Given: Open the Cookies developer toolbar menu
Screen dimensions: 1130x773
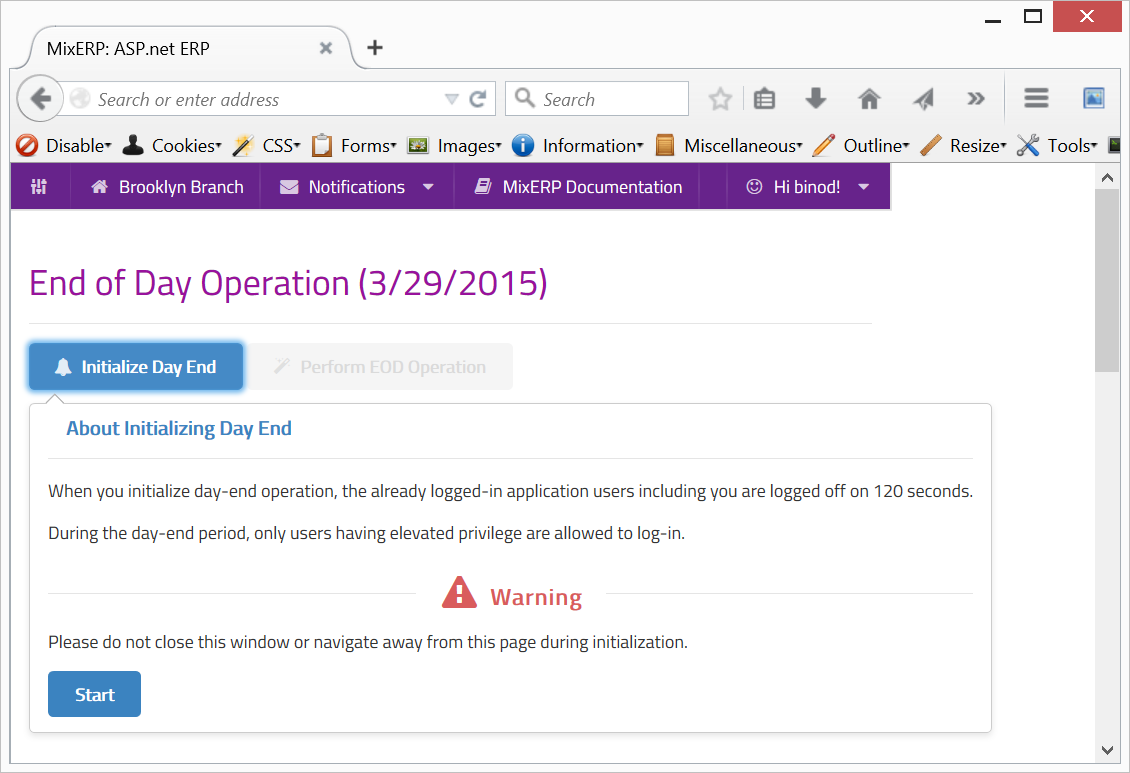Looking at the screenshot, I should (172, 146).
